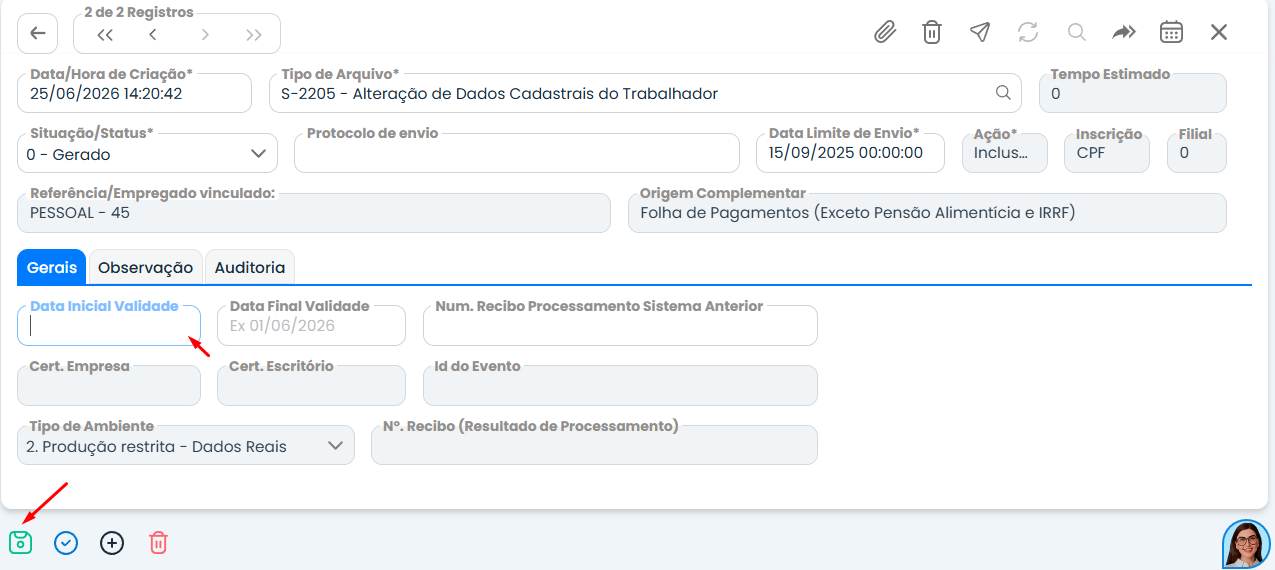
Task: Go to previous record chevron
Action: coord(153,34)
